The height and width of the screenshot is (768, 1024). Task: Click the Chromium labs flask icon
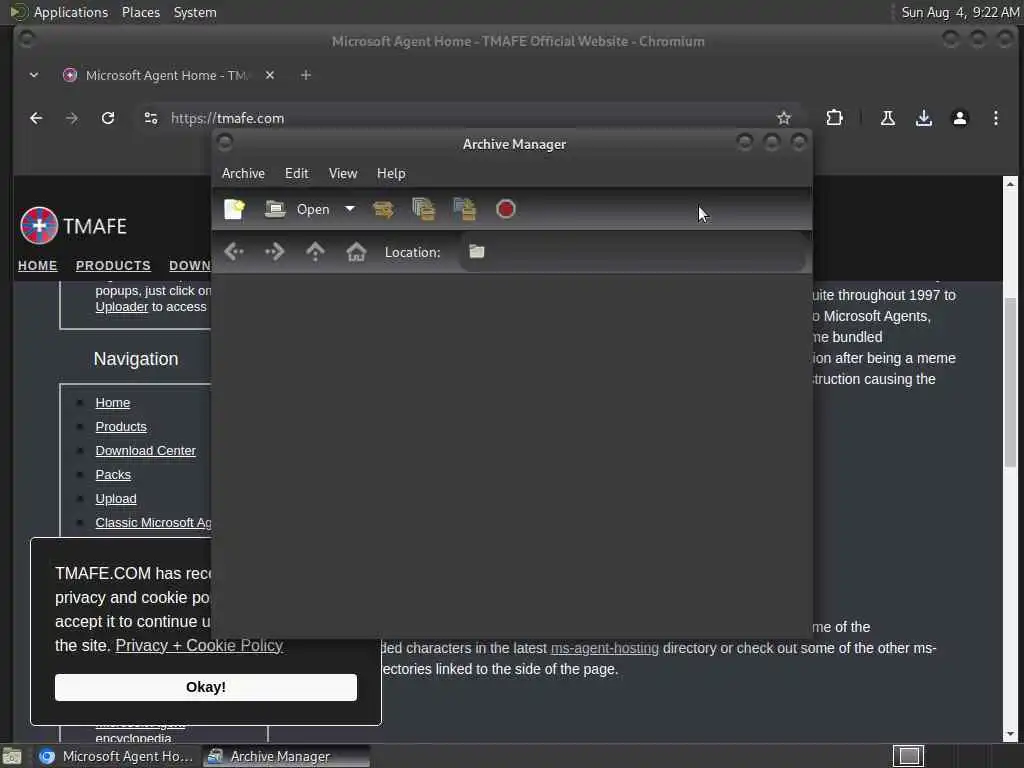point(888,118)
